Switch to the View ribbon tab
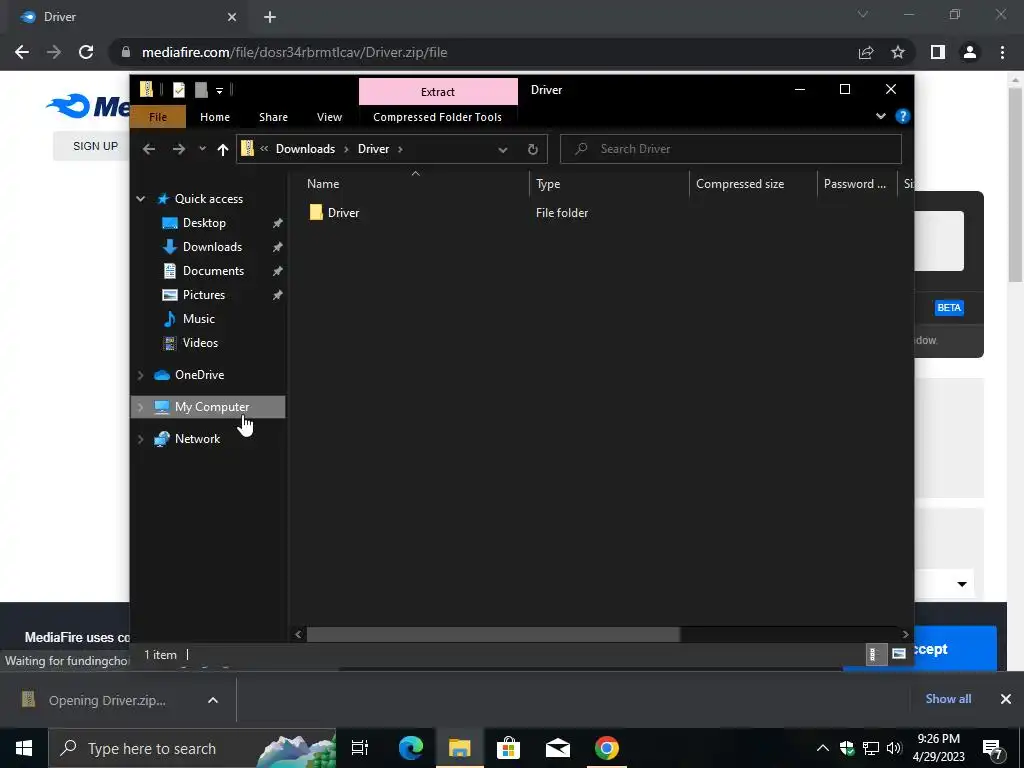 [x=329, y=117]
